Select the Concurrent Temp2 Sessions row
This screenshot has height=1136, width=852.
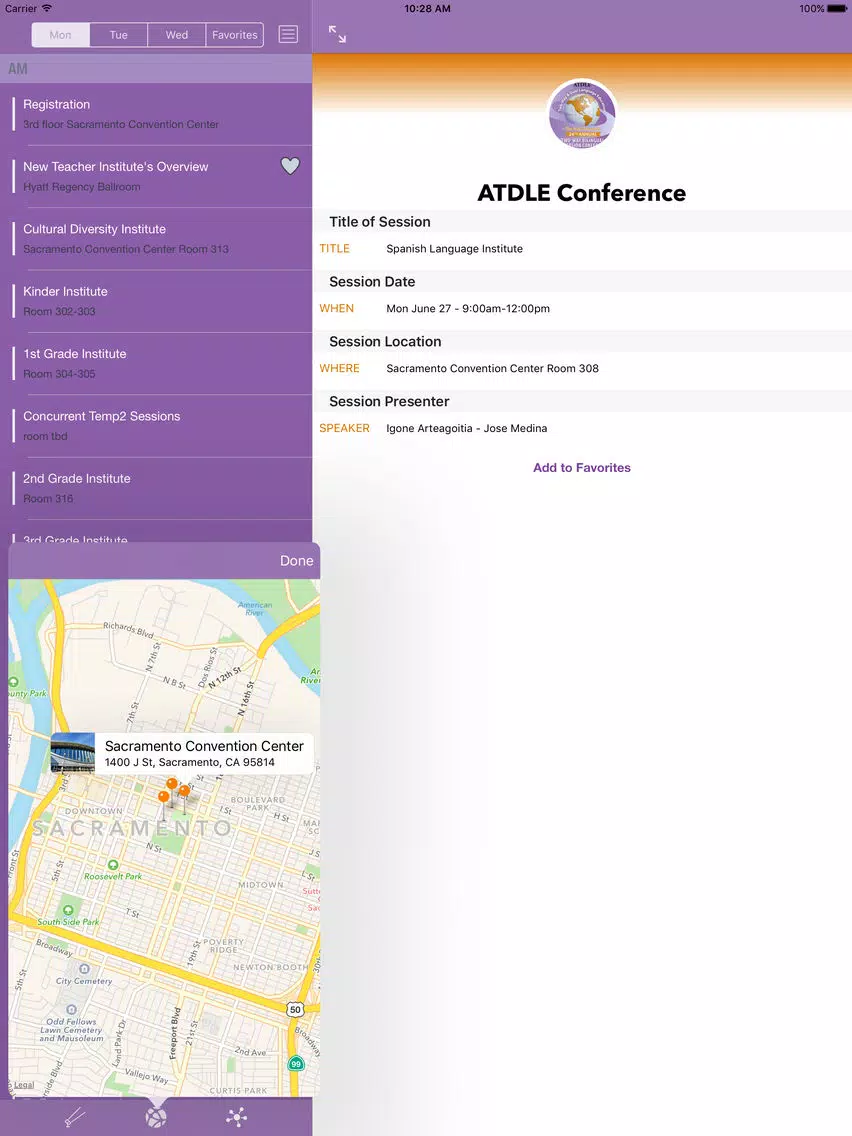pyautogui.click(x=156, y=425)
